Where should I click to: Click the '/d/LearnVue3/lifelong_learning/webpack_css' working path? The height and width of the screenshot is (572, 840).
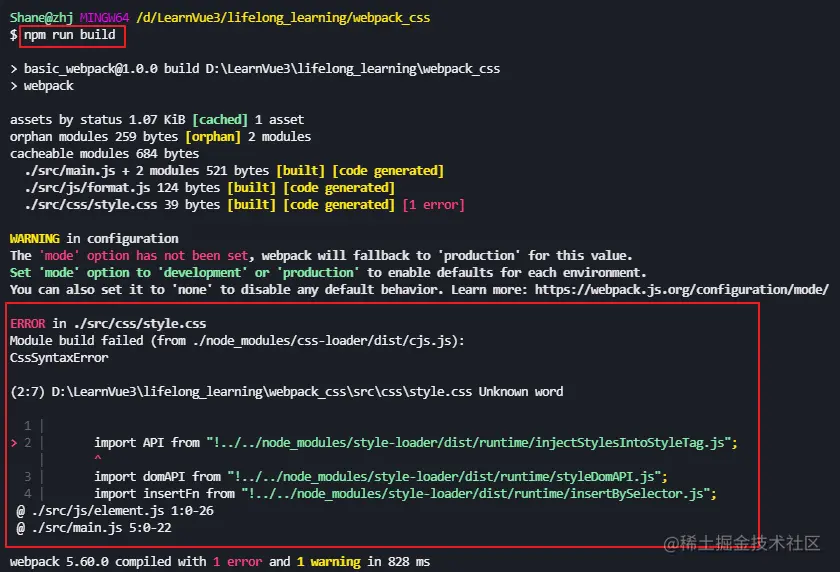coord(283,18)
